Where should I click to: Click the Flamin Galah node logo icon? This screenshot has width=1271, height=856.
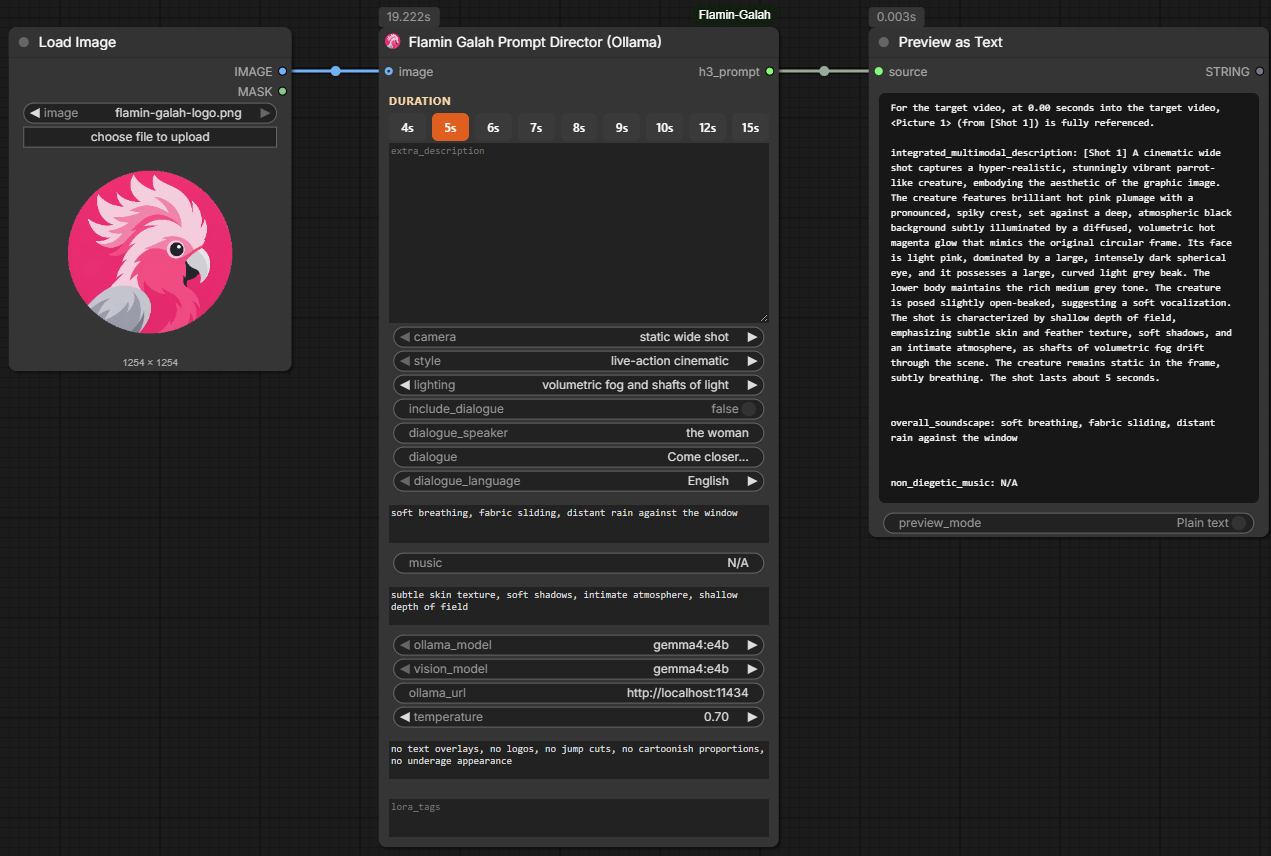point(393,42)
